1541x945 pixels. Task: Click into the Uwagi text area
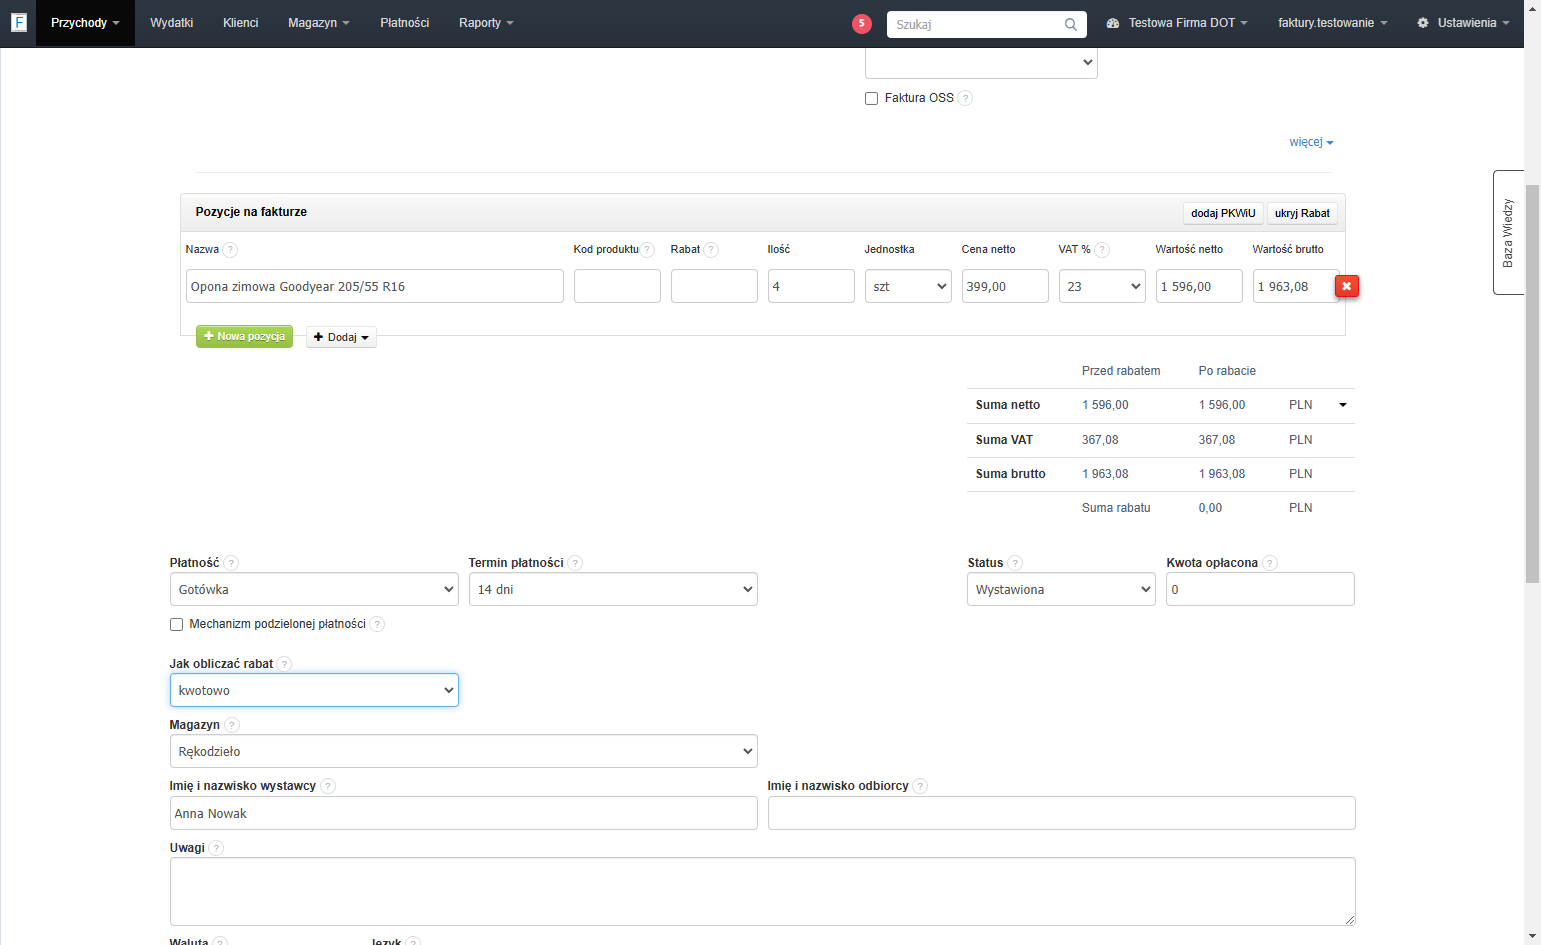pos(763,891)
